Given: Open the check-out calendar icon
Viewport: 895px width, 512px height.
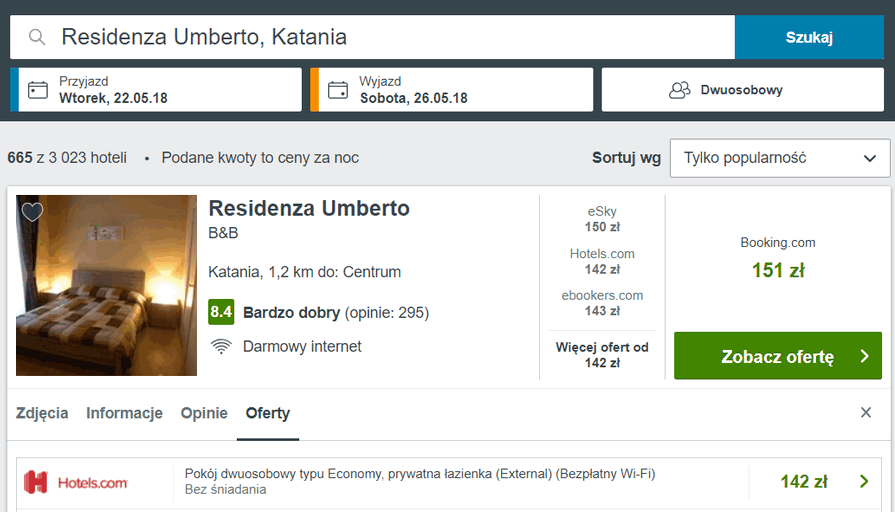Looking at the screenshot, I should click(x=337, y=90).
